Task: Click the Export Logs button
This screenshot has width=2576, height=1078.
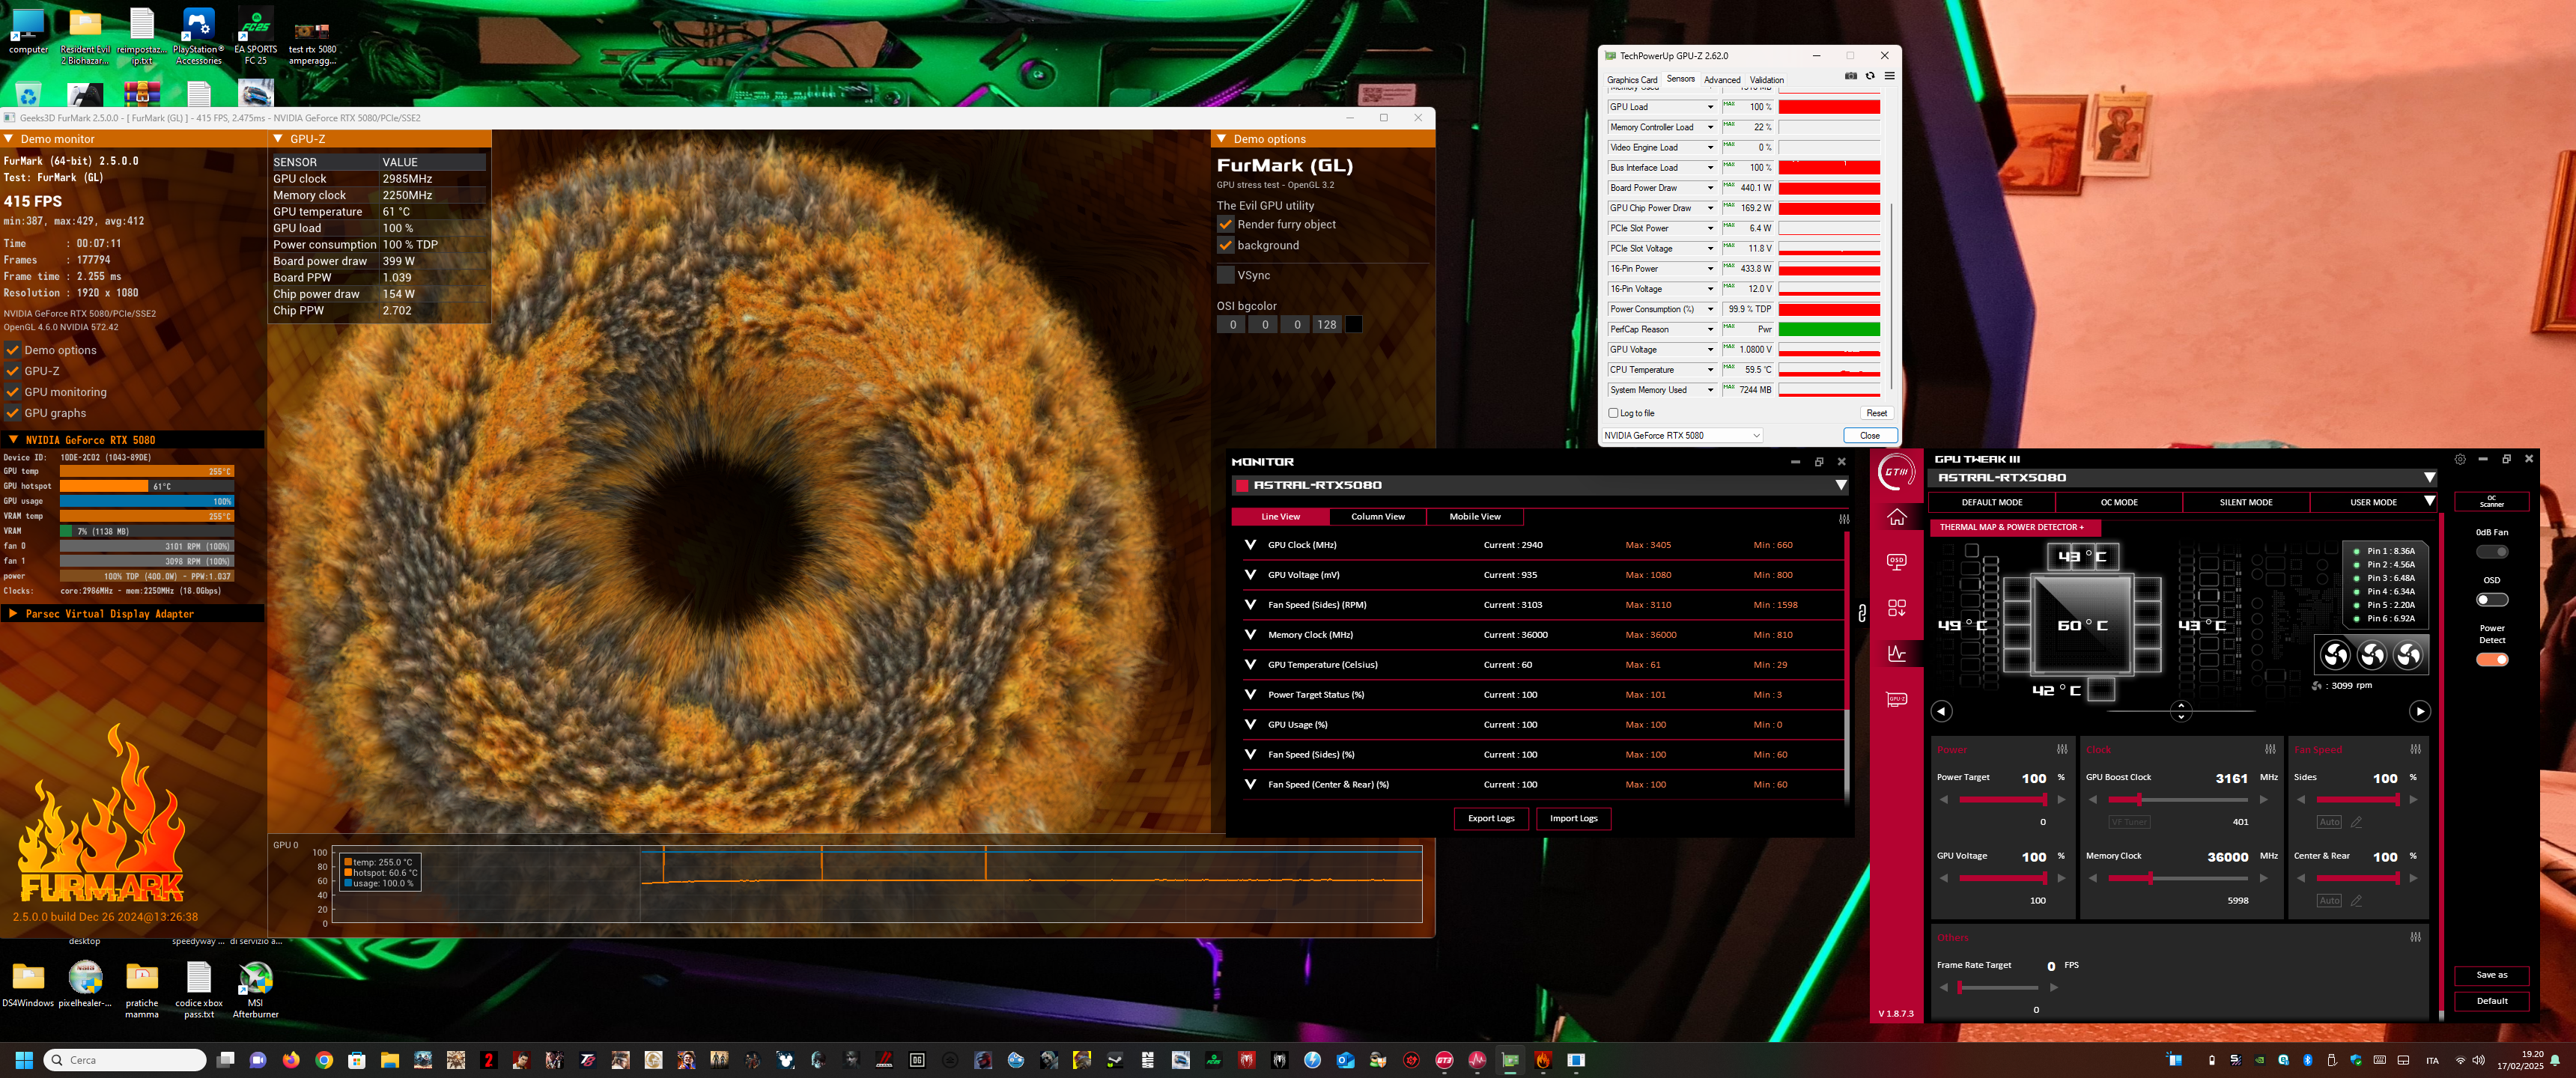Action: click(1490, 819)
